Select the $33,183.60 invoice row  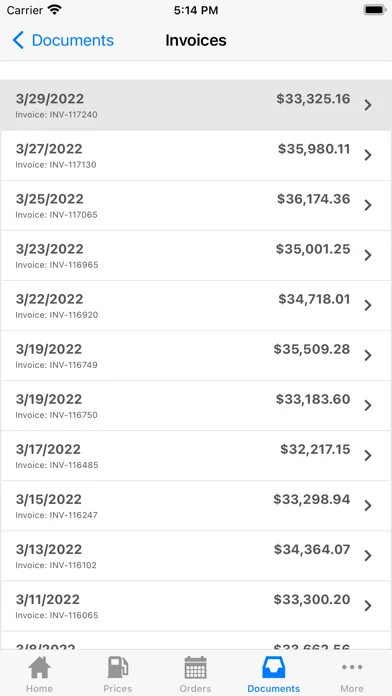[196, 406]
